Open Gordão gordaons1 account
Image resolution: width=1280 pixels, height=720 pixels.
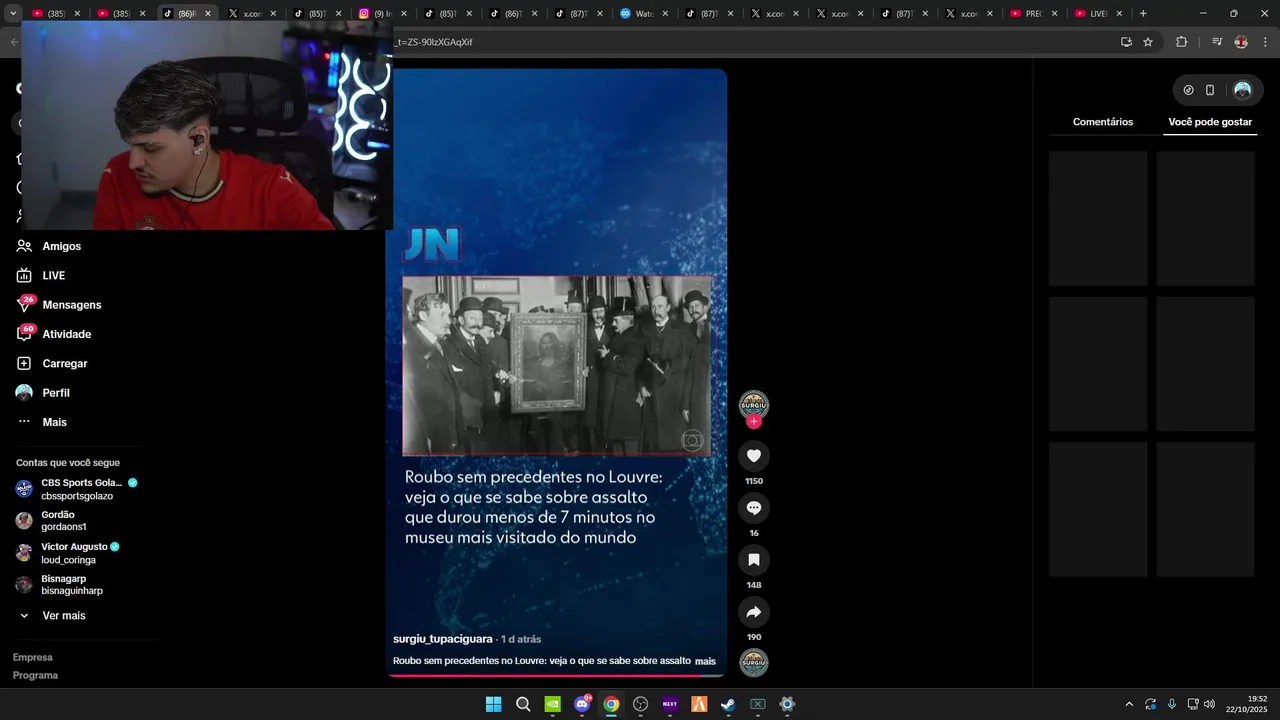coord(52,521)
